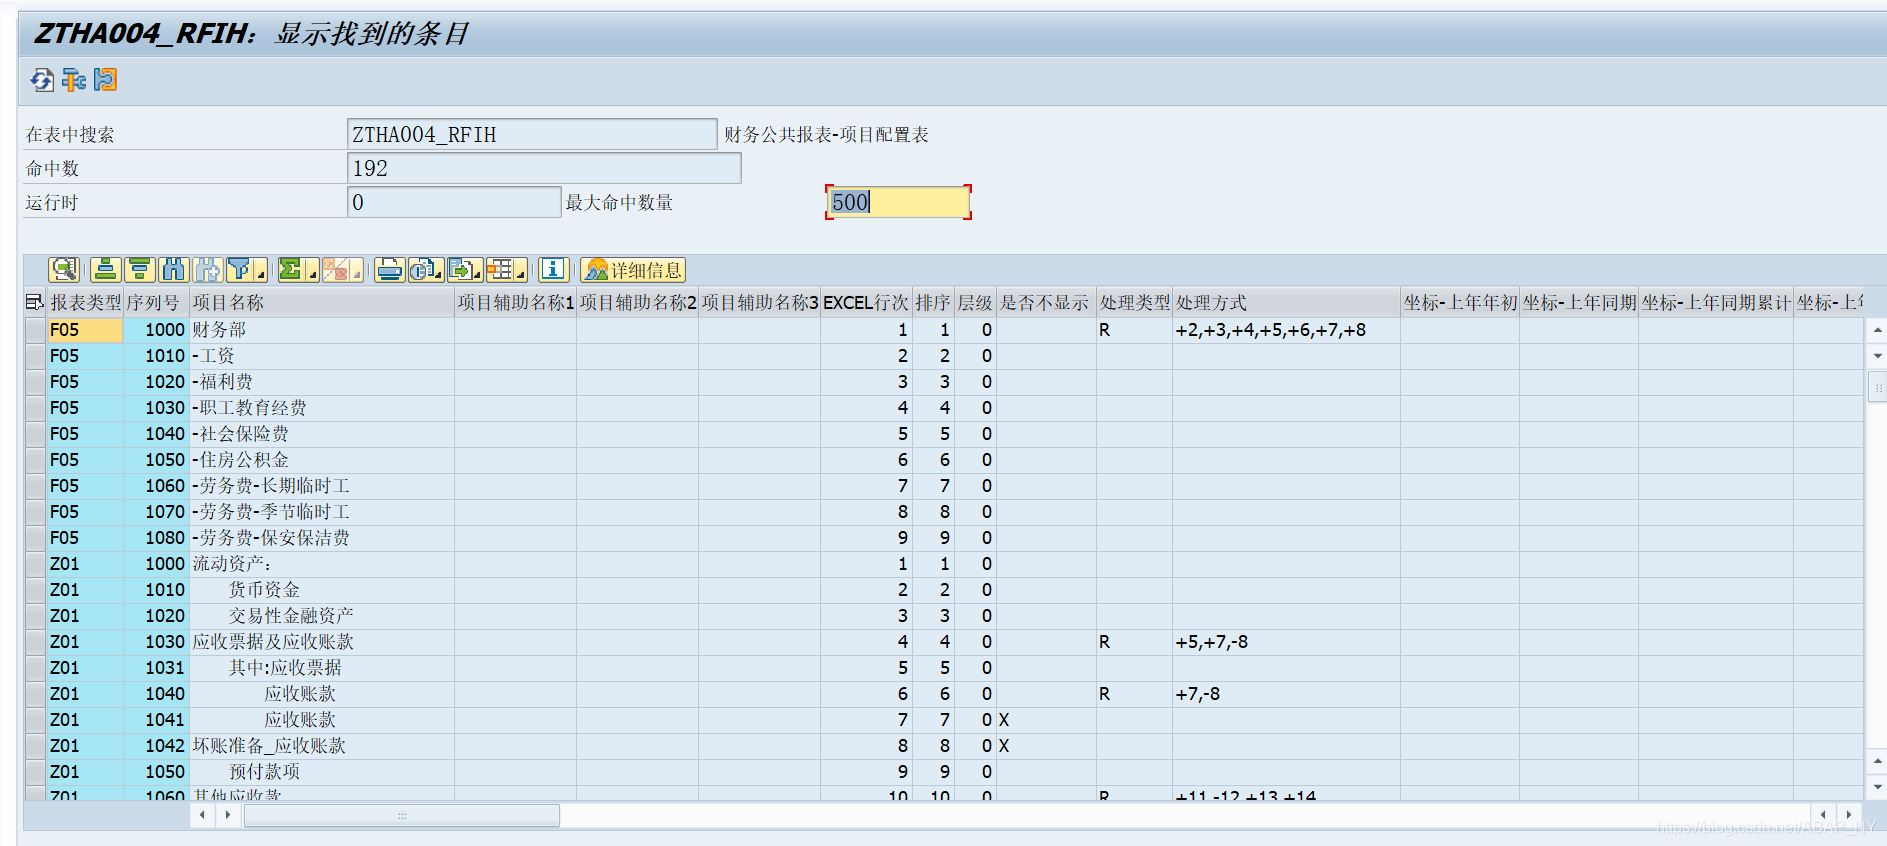
Task: Click the cell '其中:应收票据'
Action: pos(322,668)
